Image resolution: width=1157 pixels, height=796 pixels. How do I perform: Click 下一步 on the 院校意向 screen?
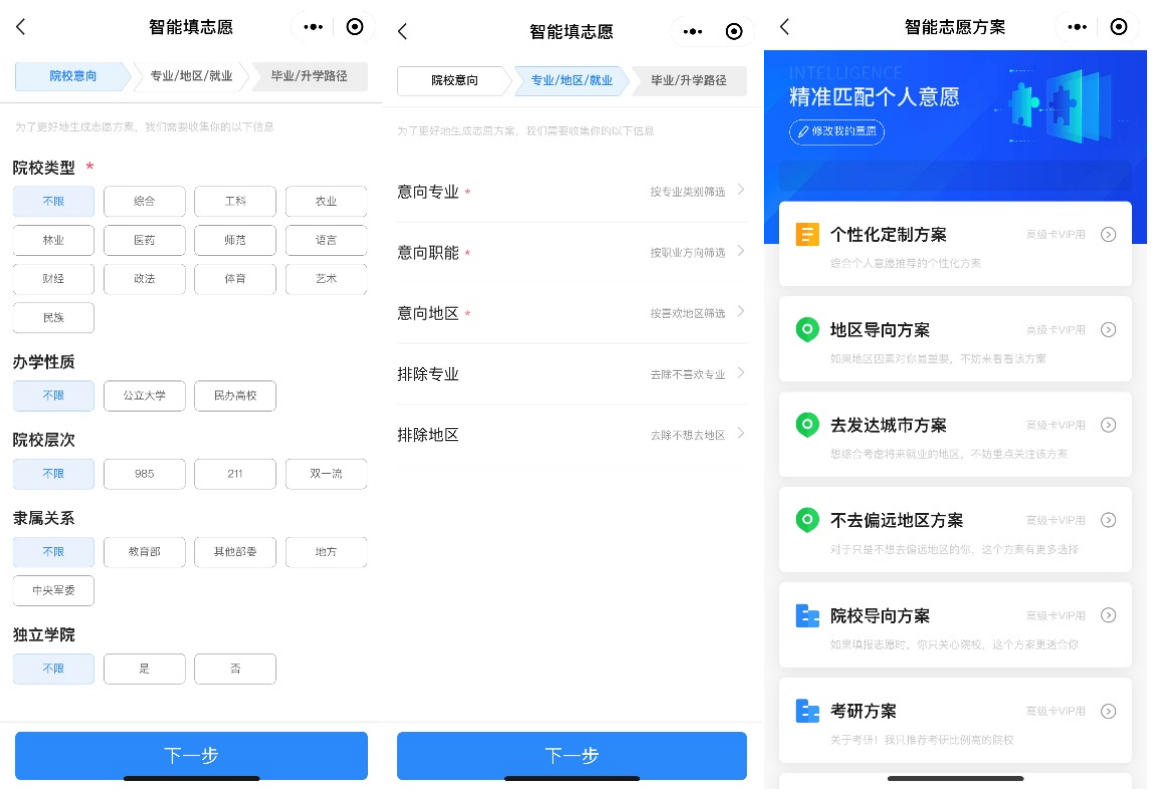click(191, 755)
